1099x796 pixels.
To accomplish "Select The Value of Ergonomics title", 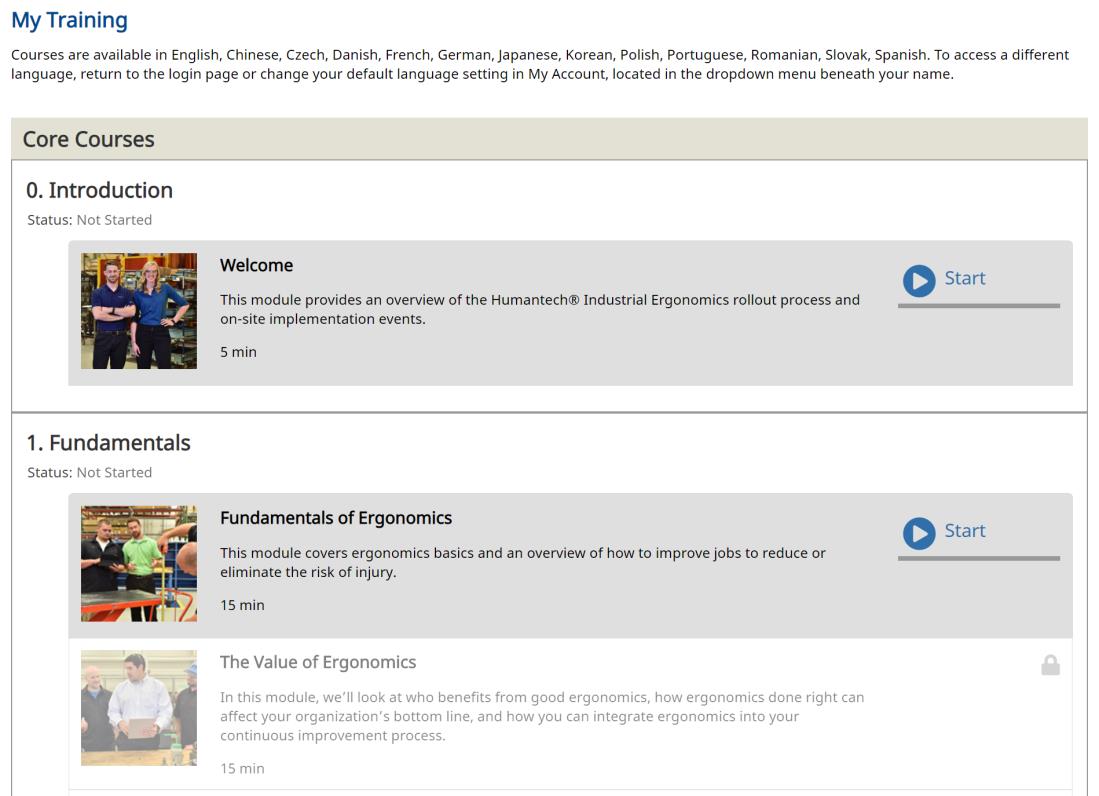I will click(318, 662).
